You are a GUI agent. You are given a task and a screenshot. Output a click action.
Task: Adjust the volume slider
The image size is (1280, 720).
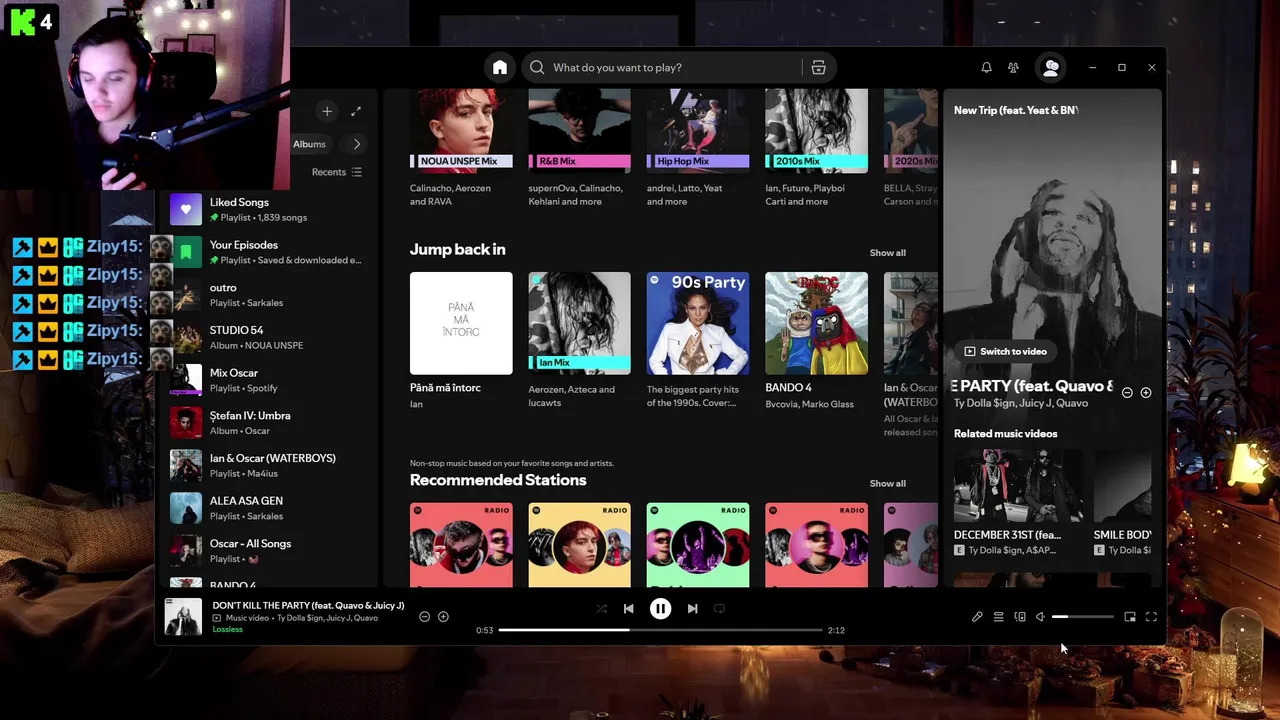click(x=1083, y=617)
